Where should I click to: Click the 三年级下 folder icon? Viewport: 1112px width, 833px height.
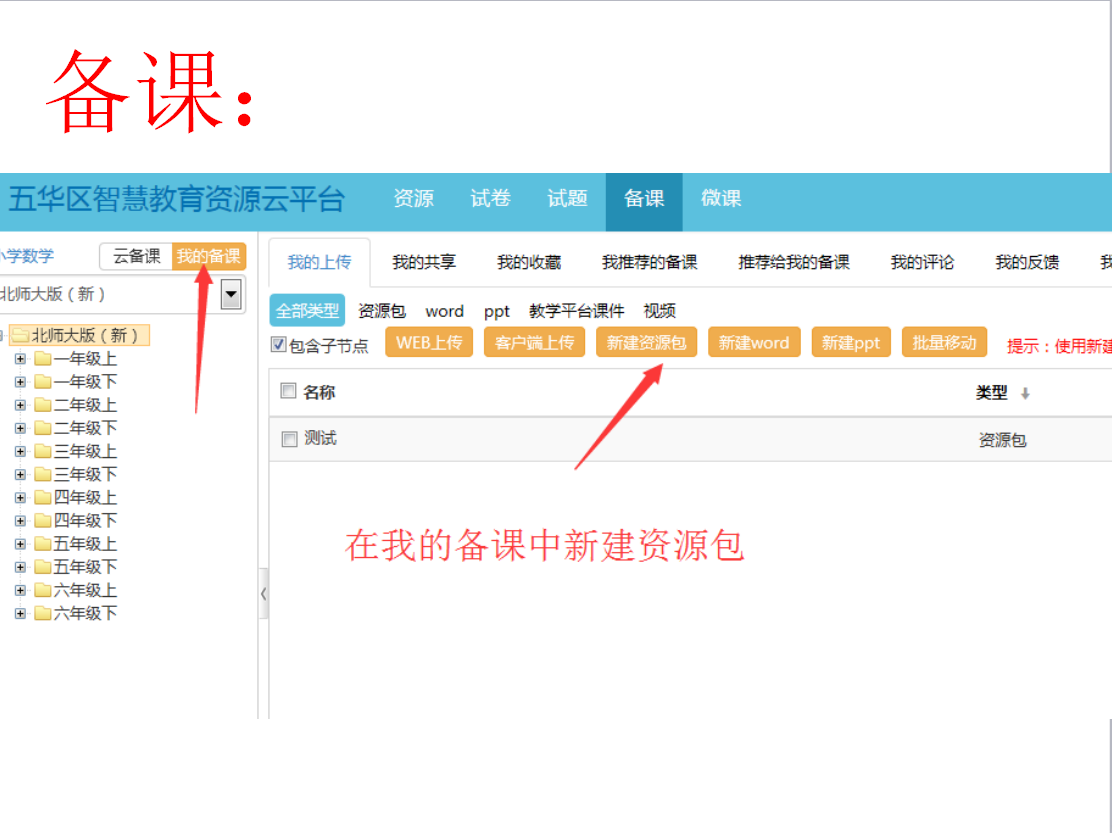pyautogui.click(x=43, y=474)
